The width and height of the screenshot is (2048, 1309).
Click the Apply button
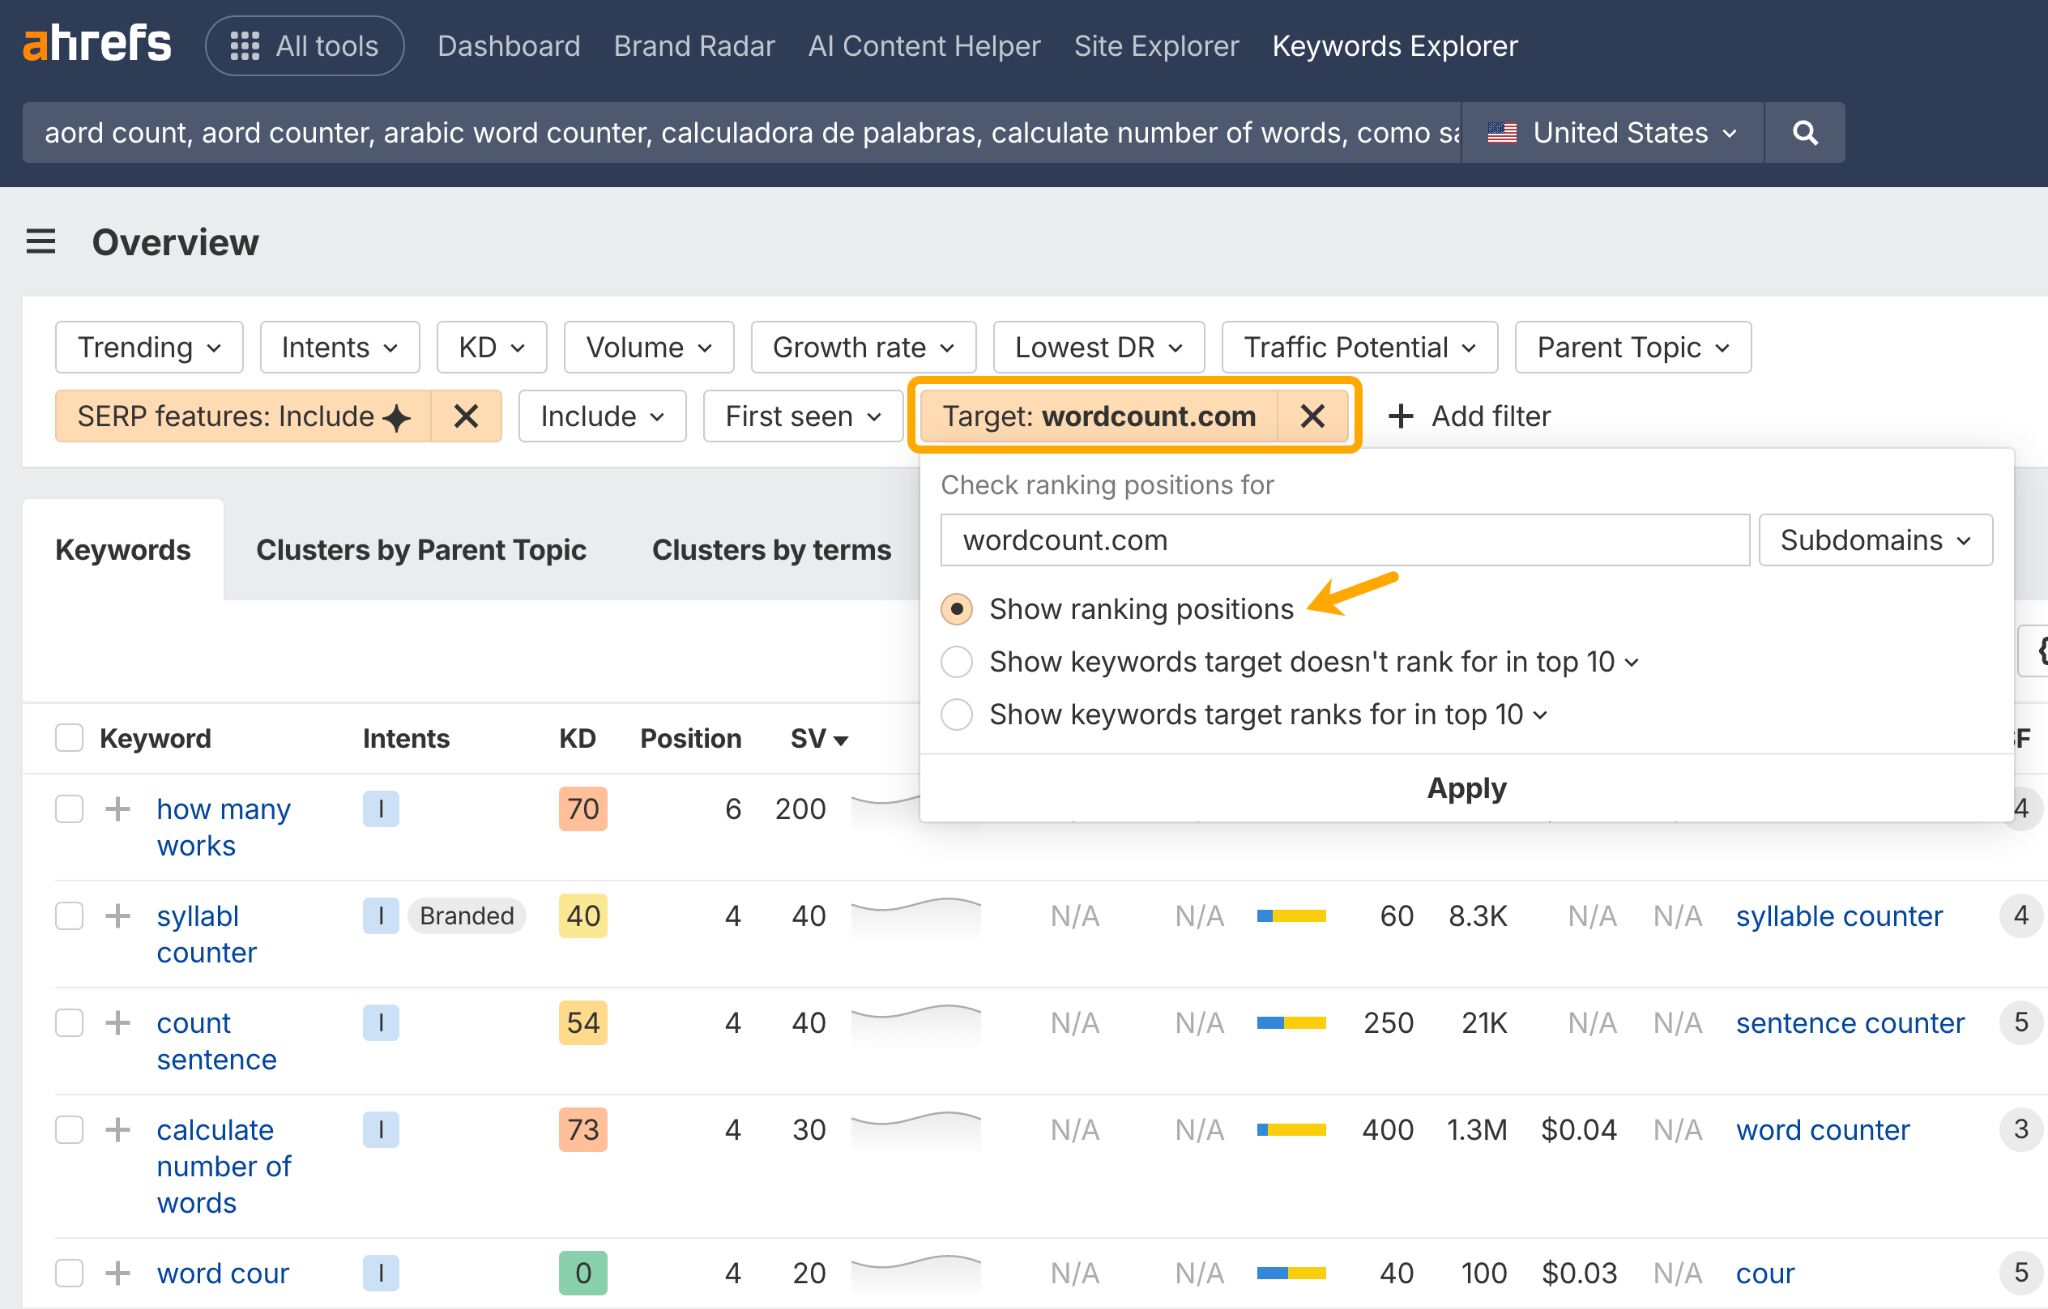(x=1466, y=788)
